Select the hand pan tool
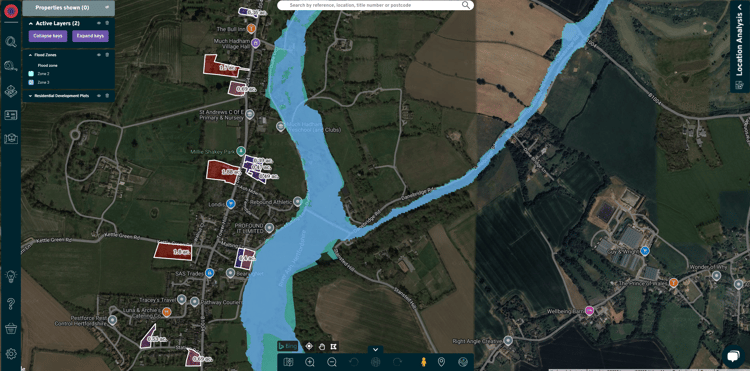This screenshot has height=371, width=750. click(322, 346)
